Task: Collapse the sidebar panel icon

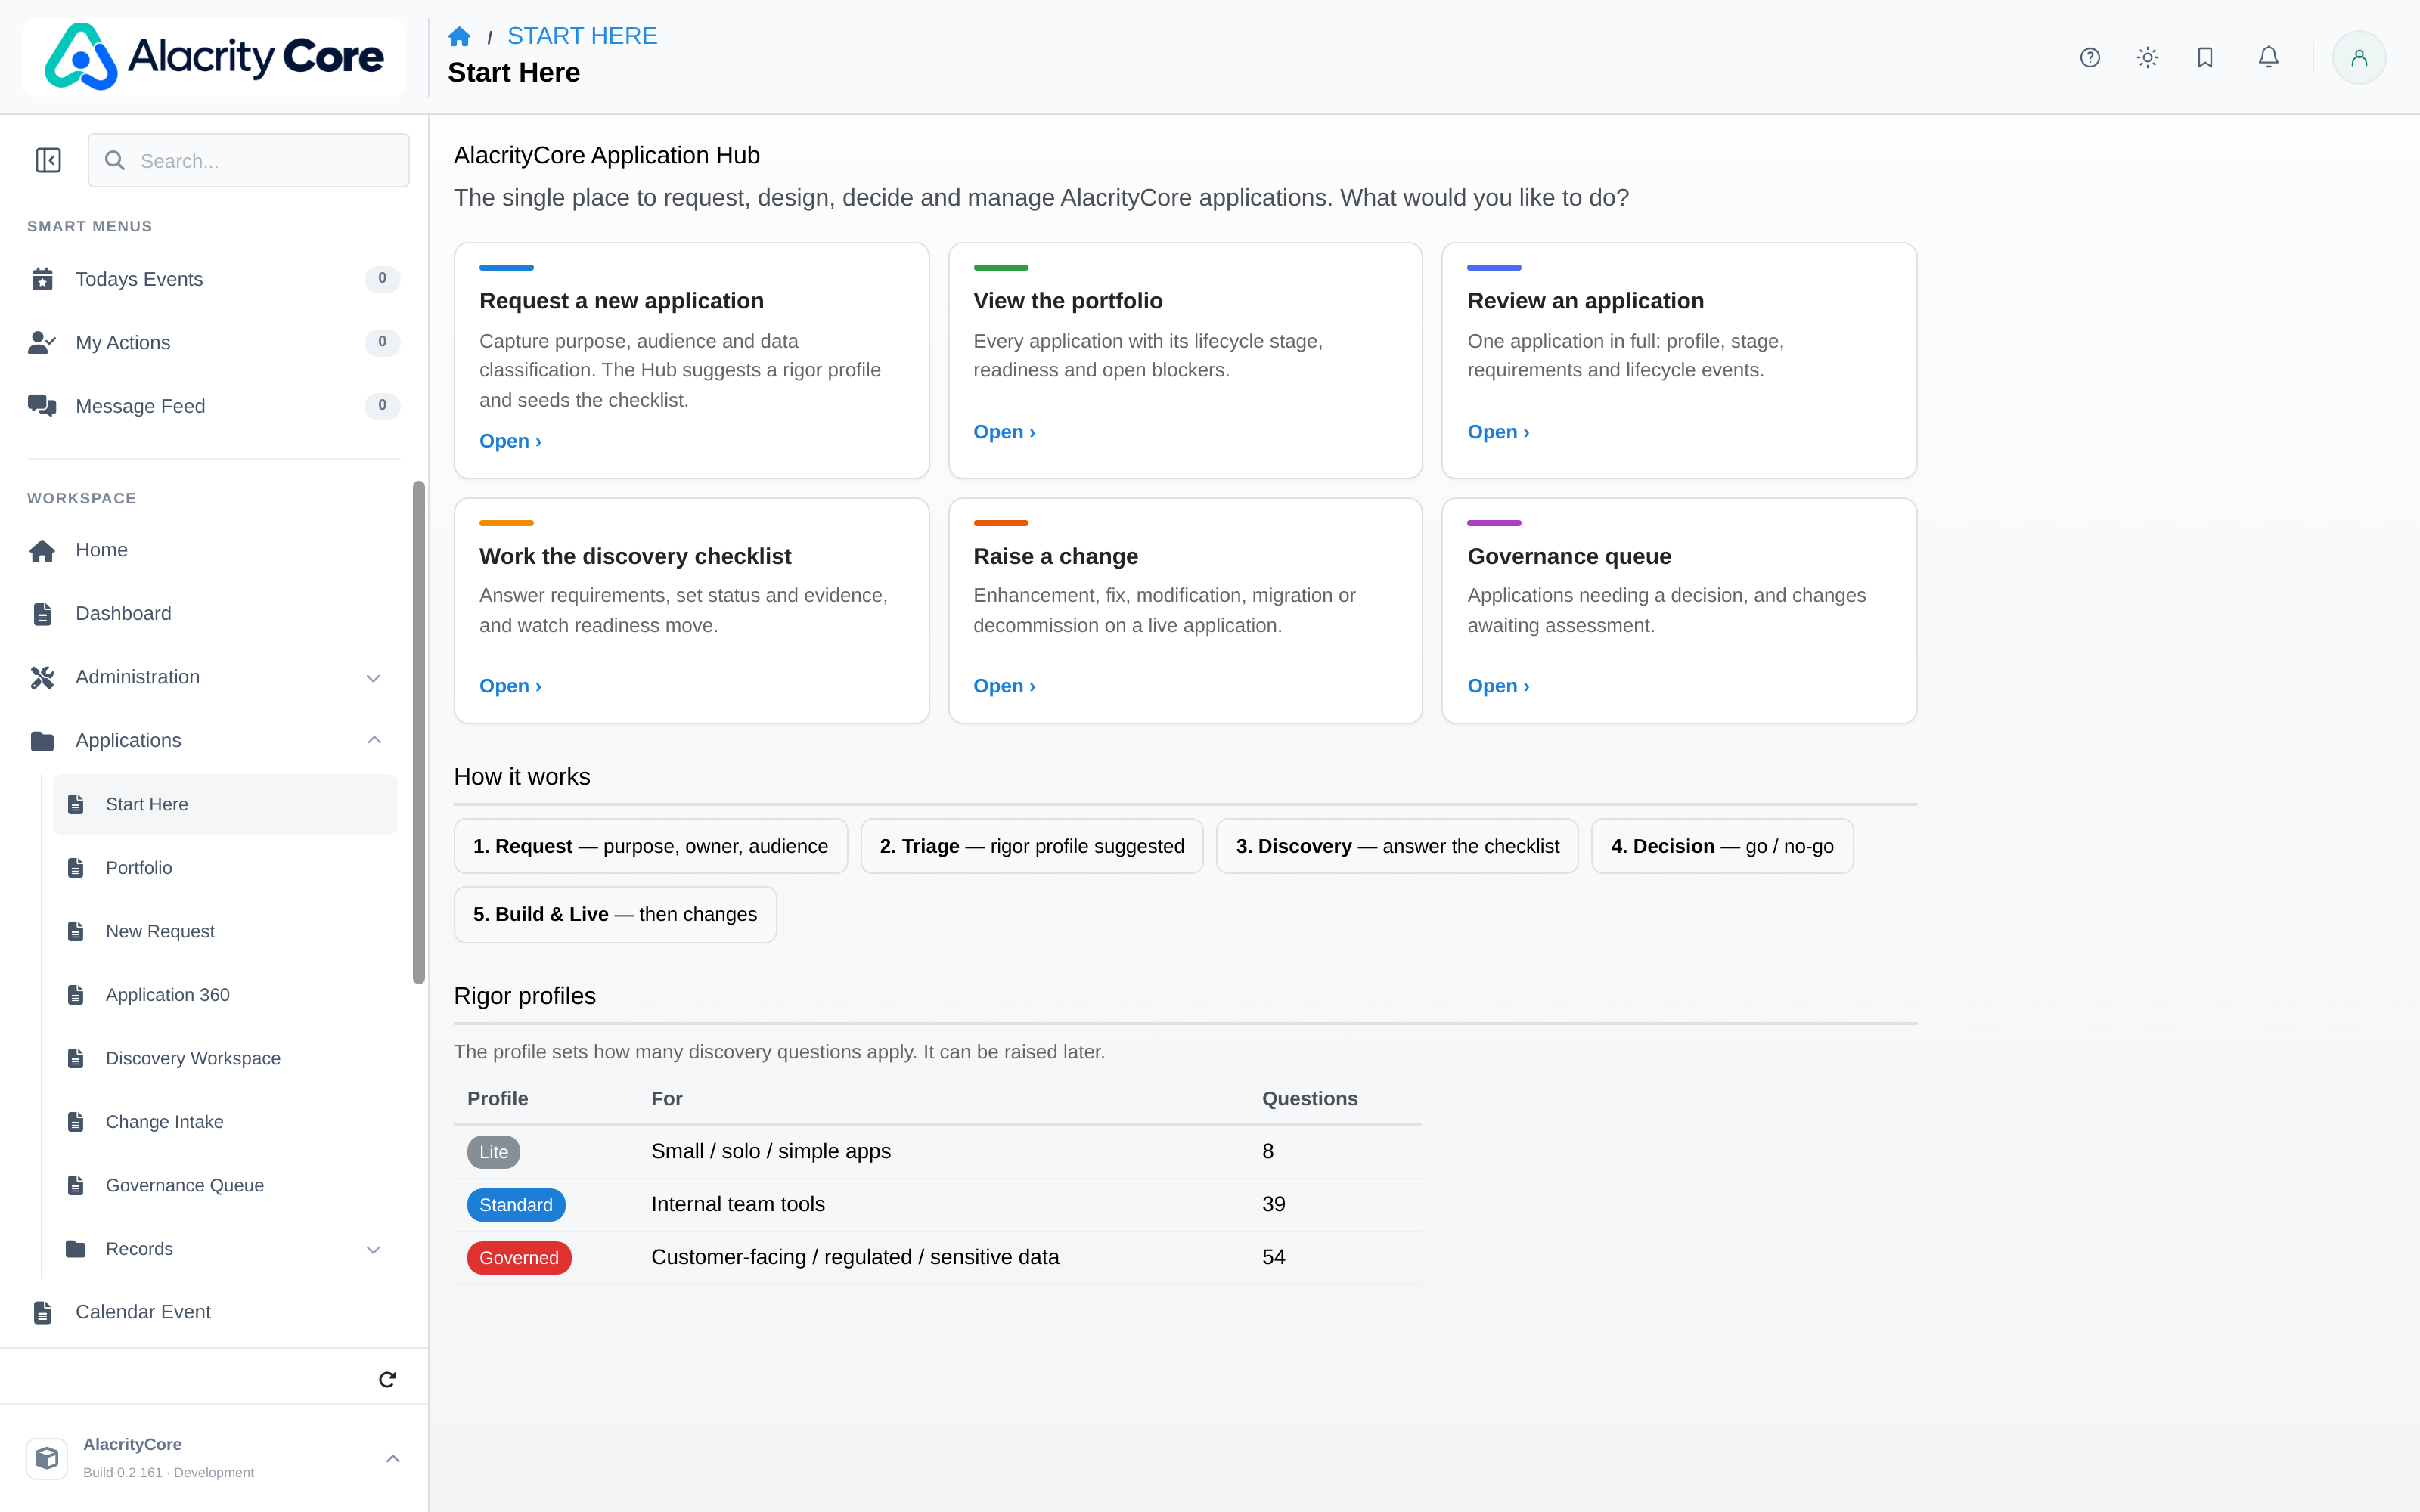Action: [x=48, y=160]
